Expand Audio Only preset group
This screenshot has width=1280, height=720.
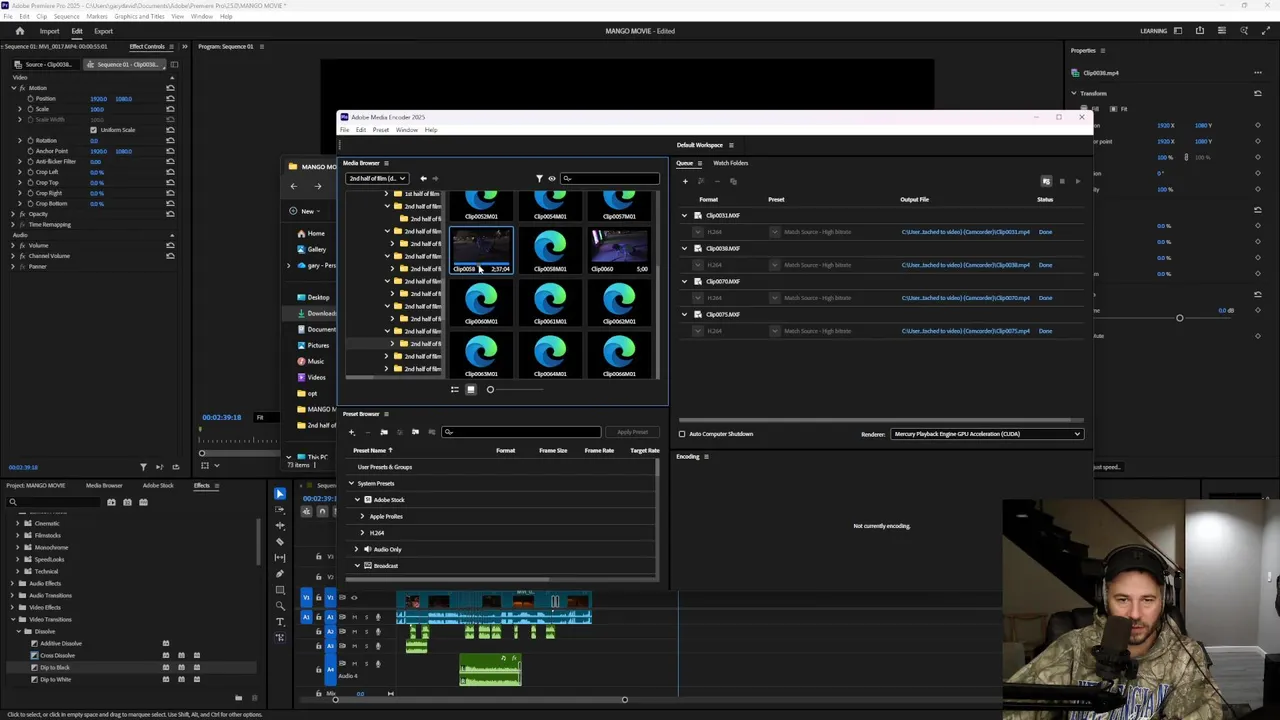pos(356,549)
